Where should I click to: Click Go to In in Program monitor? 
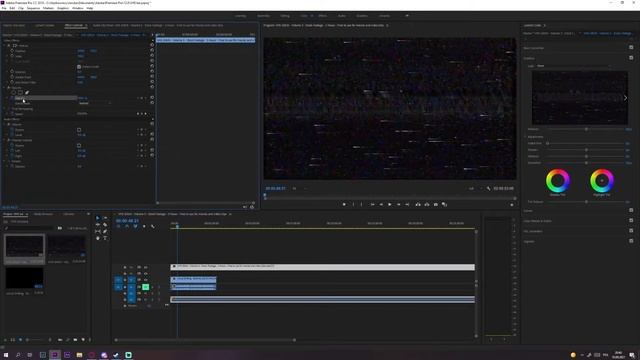point(372,204)
